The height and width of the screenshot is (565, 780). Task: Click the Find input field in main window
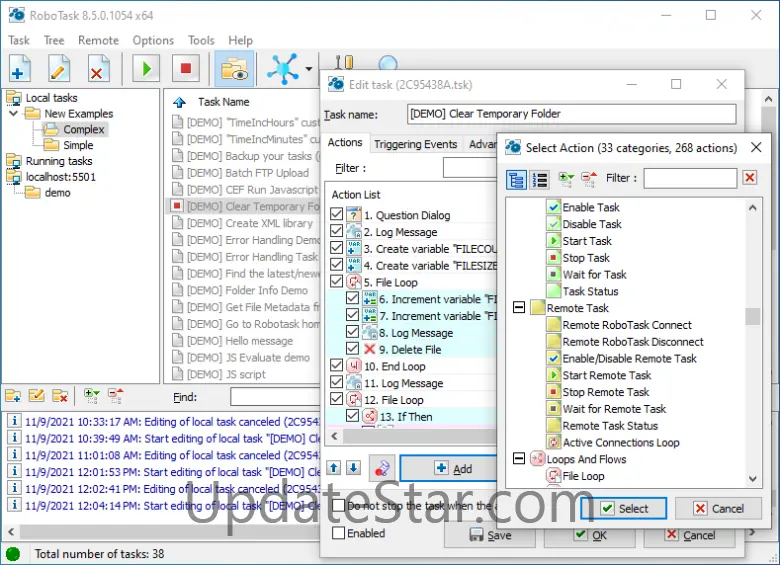275,397
